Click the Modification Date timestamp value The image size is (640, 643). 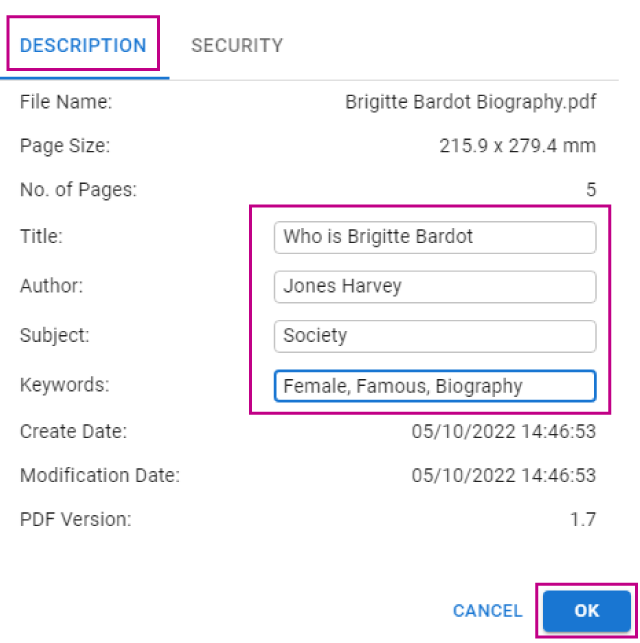(504, 475)
